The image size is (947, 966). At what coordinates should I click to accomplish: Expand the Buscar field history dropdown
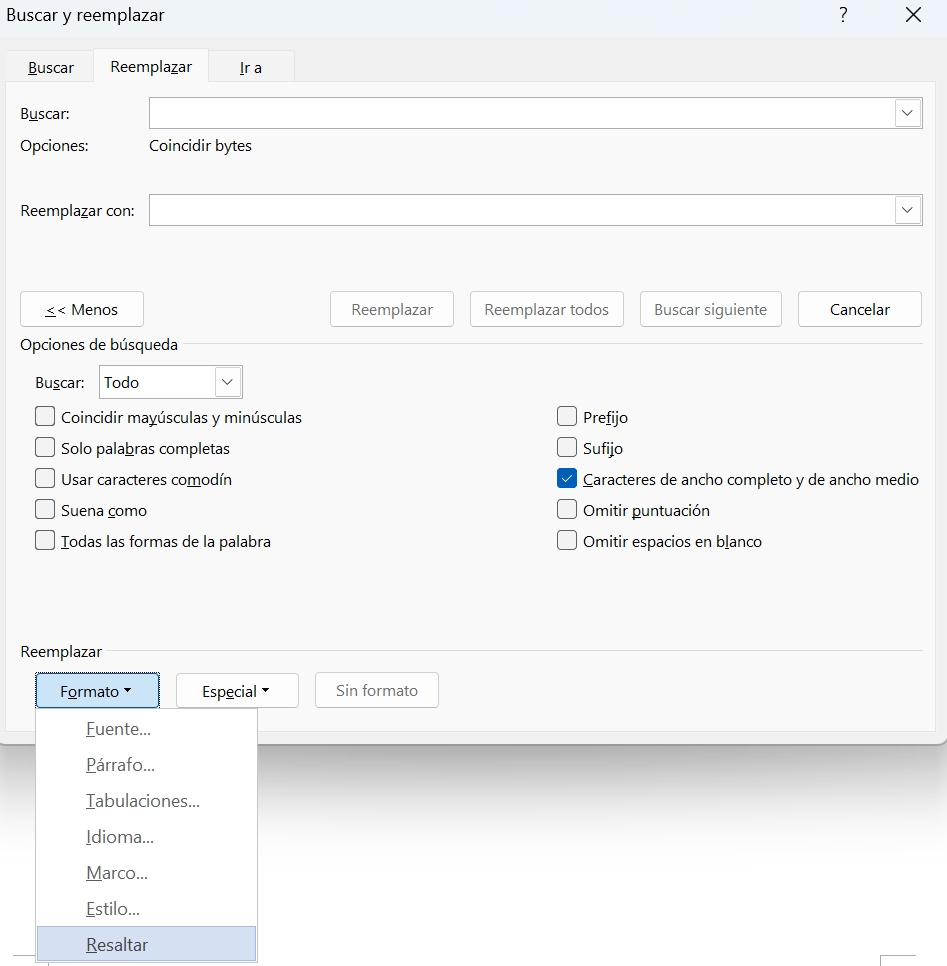click(908, 113)
